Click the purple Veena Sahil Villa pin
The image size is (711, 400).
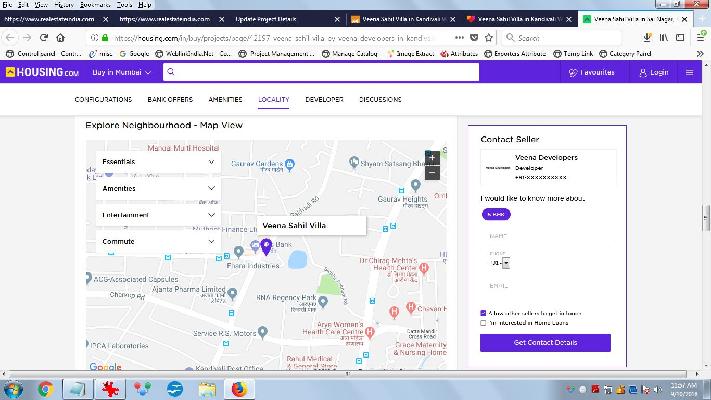[x=266, y=247]
